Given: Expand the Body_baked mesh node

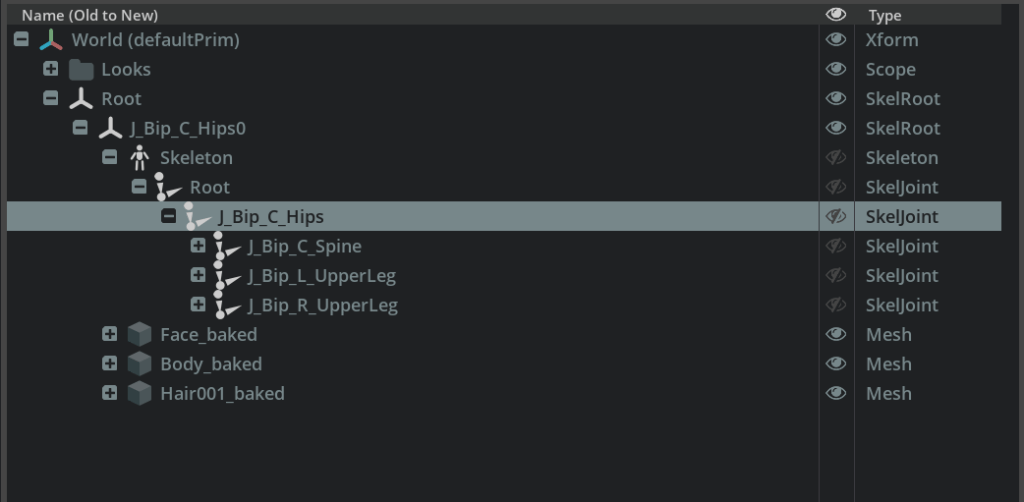Looking at the screenshot, I should pos(110,364).
